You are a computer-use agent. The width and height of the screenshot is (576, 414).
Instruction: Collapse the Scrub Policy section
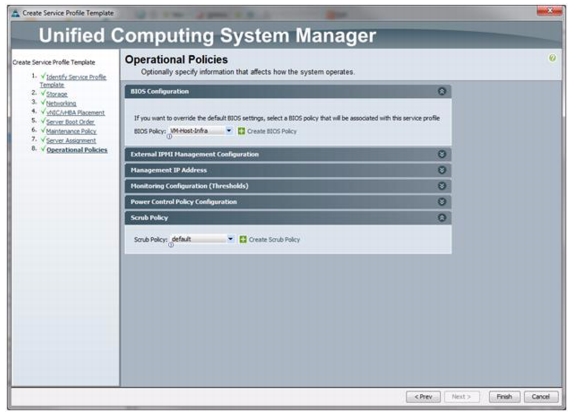pyautogui.click(x=442, y=218)
